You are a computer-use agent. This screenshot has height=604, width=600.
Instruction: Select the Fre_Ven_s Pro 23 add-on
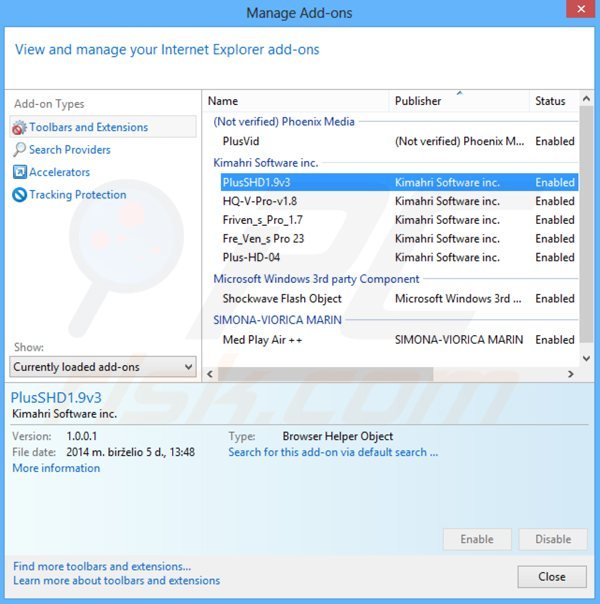(x=399, y=239)
